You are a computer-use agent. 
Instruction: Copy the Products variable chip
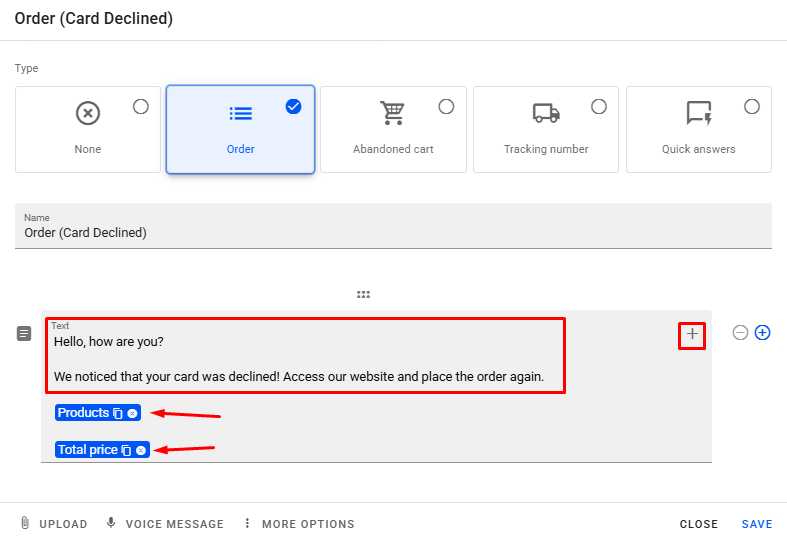(118, 413)
